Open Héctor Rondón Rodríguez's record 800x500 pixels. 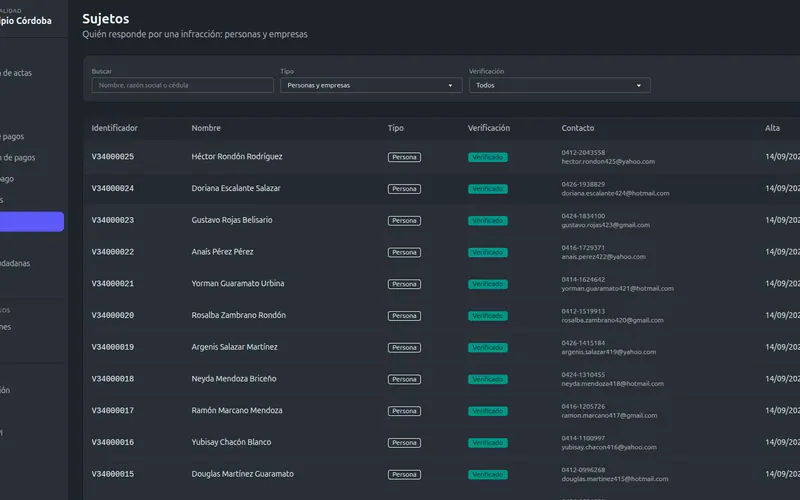coord(237,157)
